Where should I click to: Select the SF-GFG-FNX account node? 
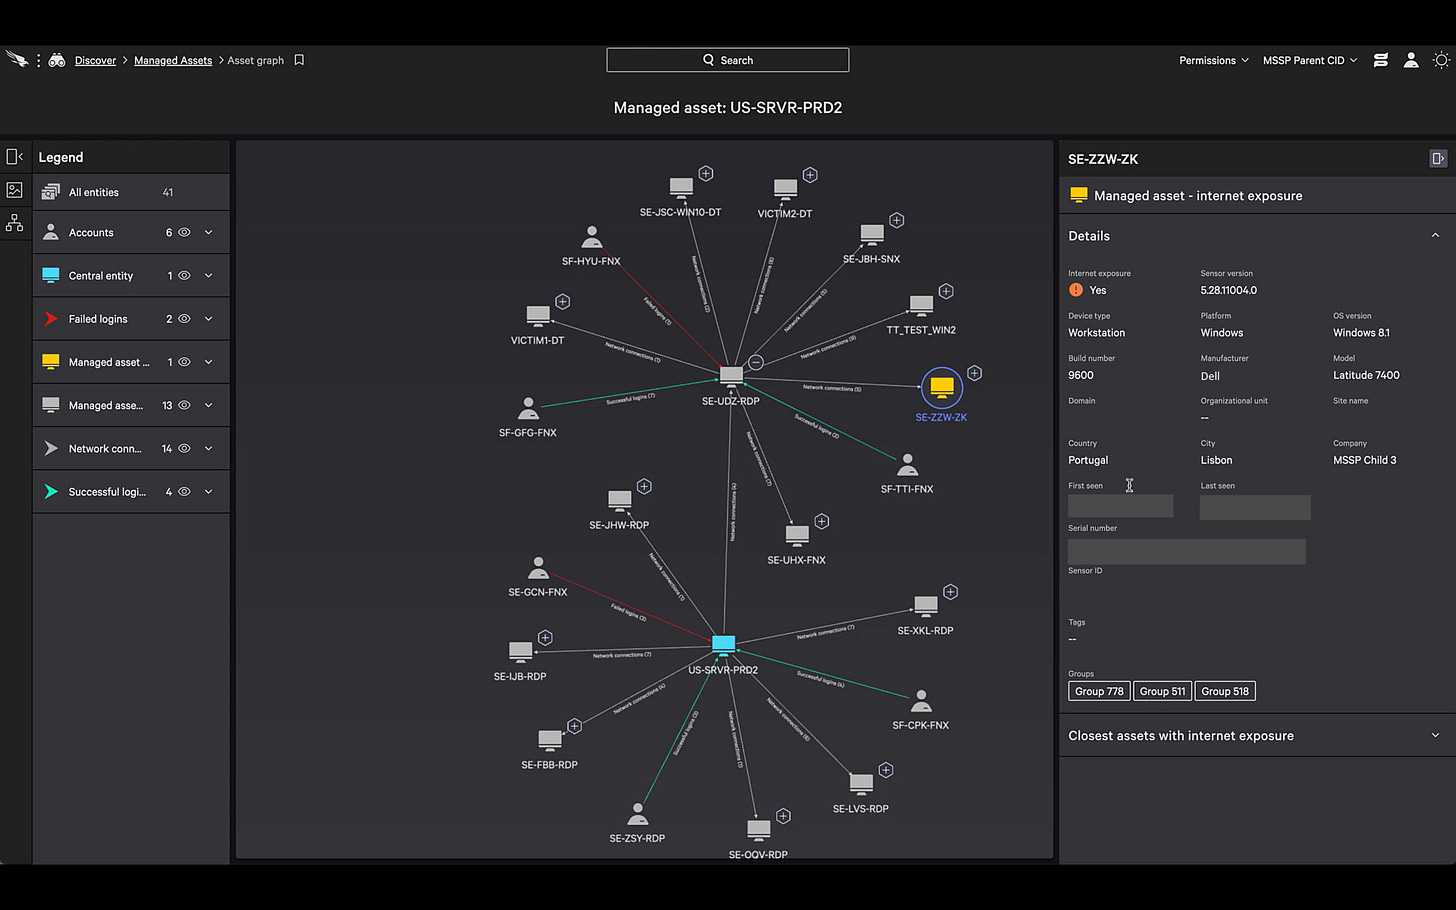(x=528, y=409)
